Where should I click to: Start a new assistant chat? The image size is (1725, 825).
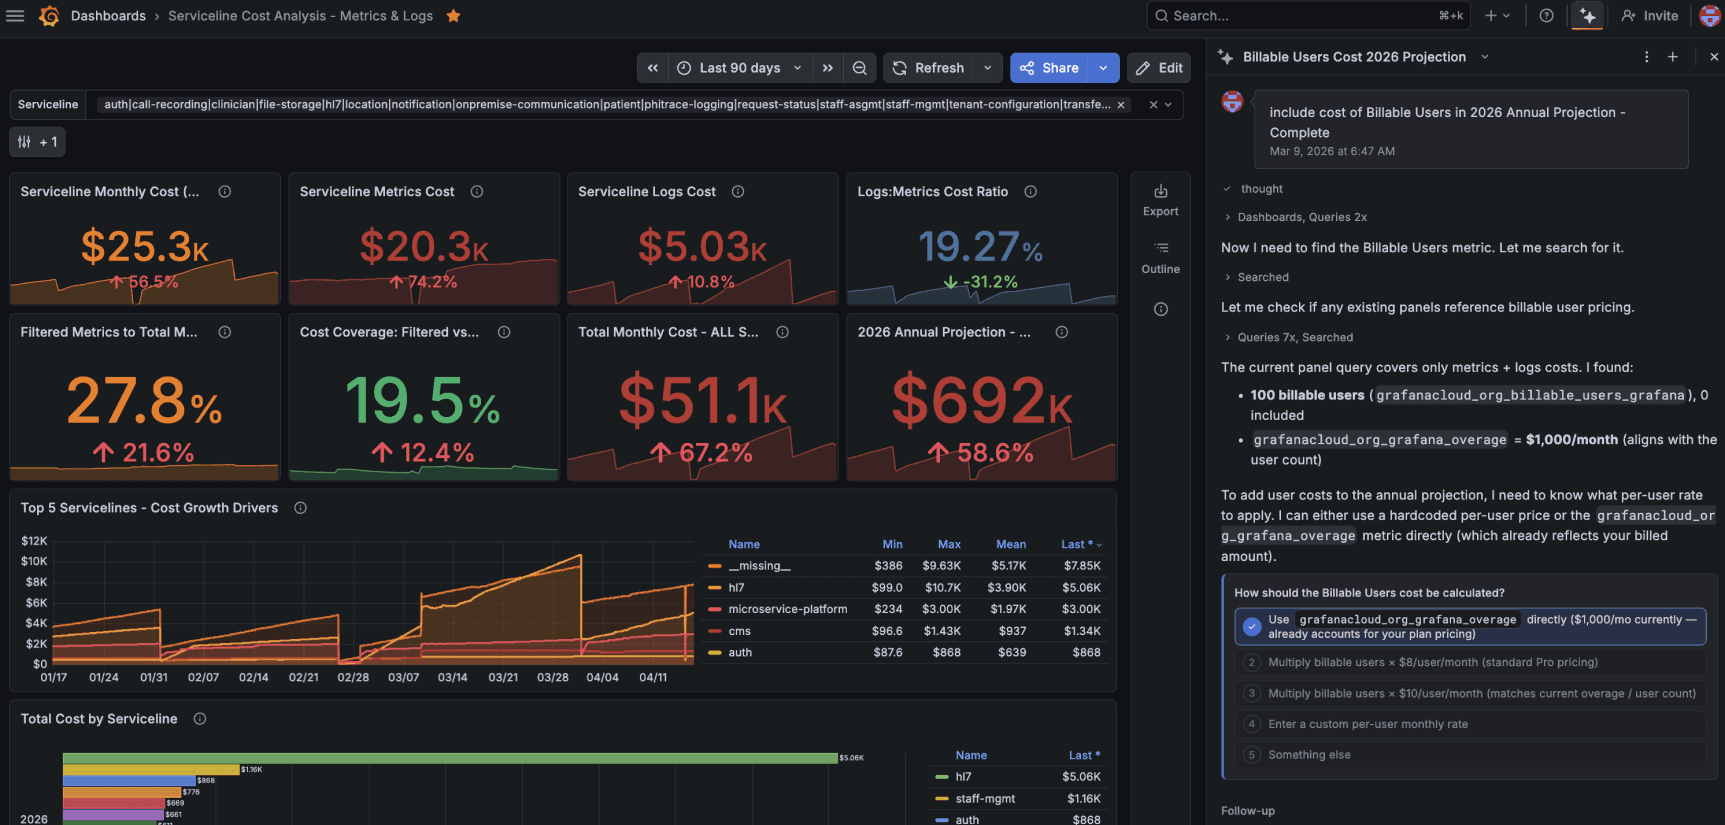click(1672, 57)
